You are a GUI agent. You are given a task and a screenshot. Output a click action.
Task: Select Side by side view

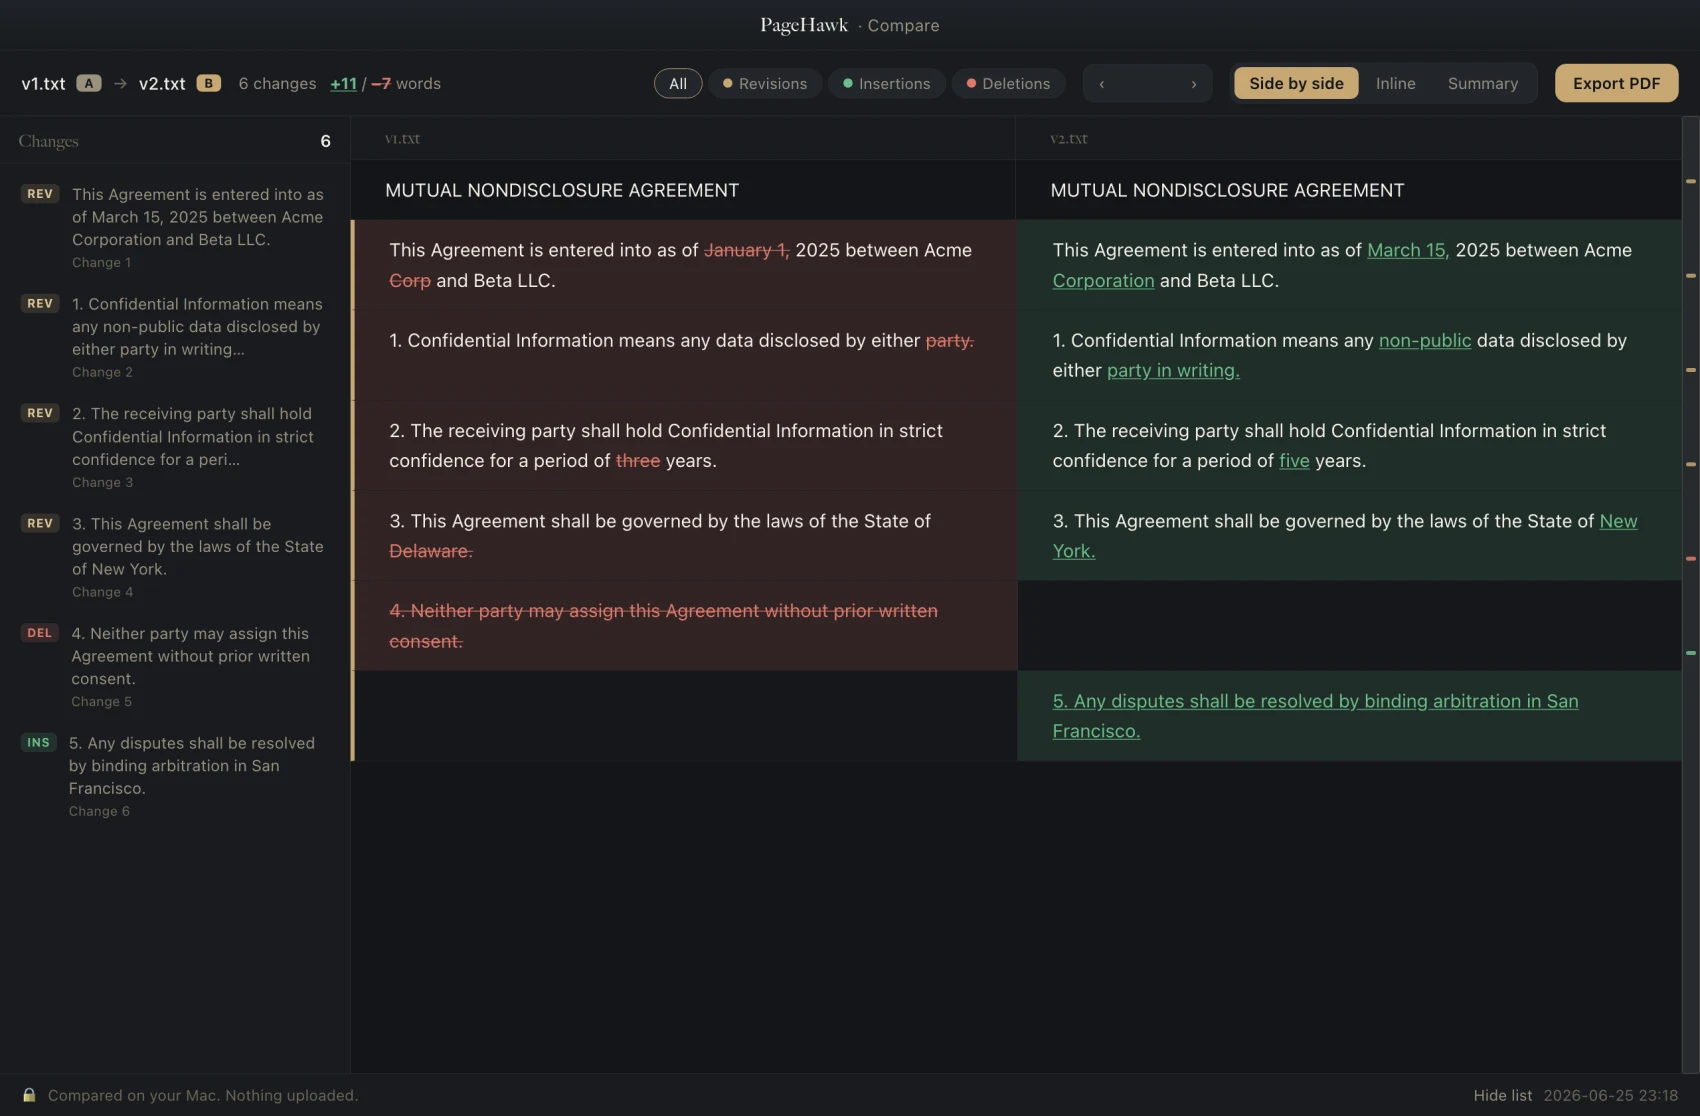click(1296, 84)
